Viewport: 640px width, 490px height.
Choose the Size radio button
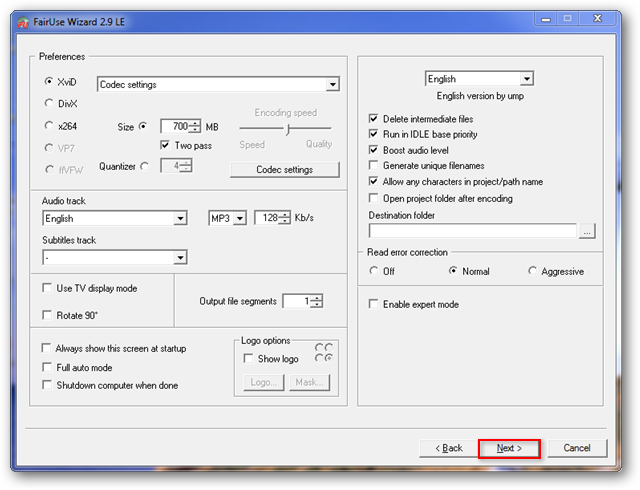coord(143,126)
